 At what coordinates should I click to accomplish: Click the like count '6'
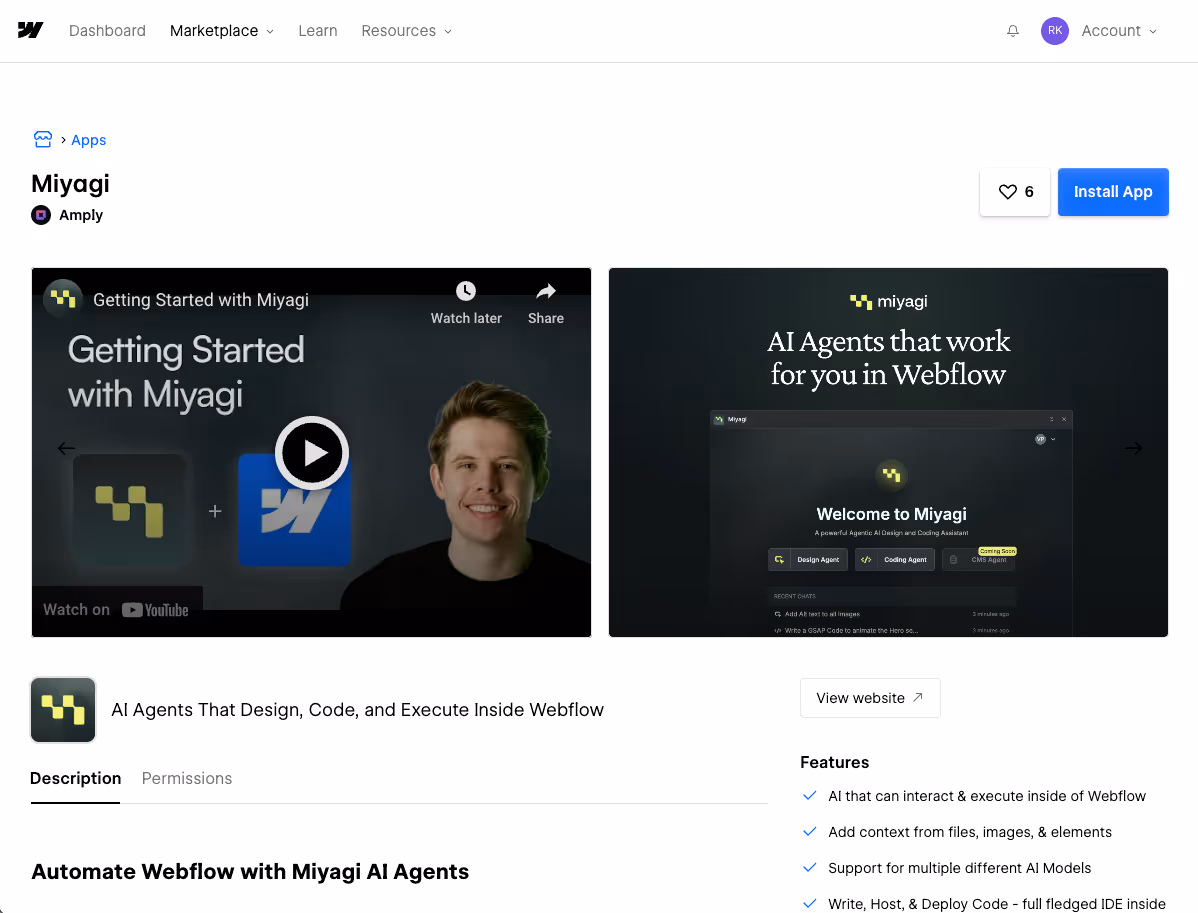(1029, 192)
